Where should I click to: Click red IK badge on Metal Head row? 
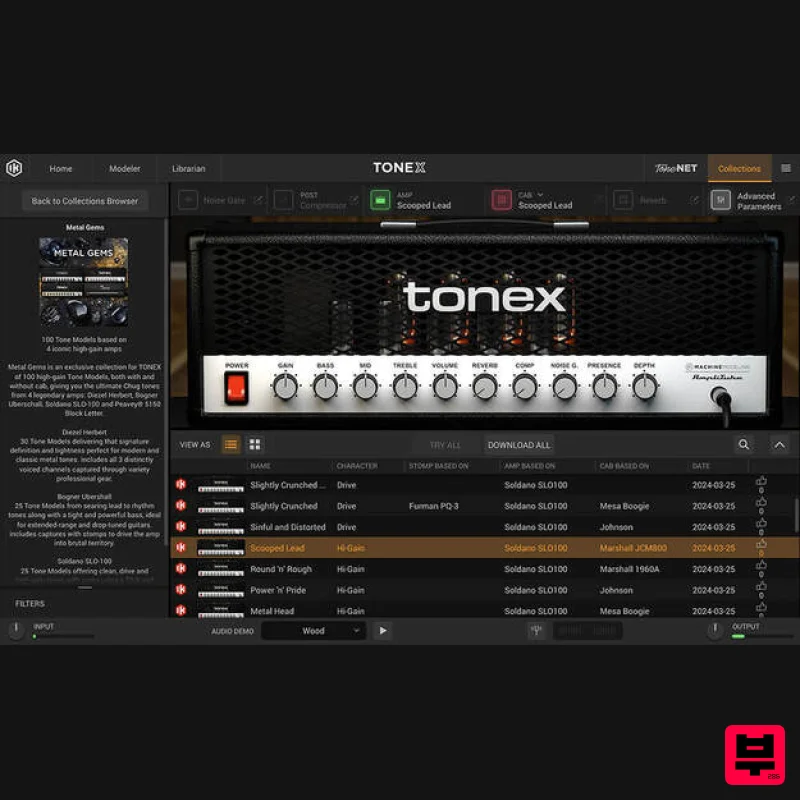click(181, 610)
